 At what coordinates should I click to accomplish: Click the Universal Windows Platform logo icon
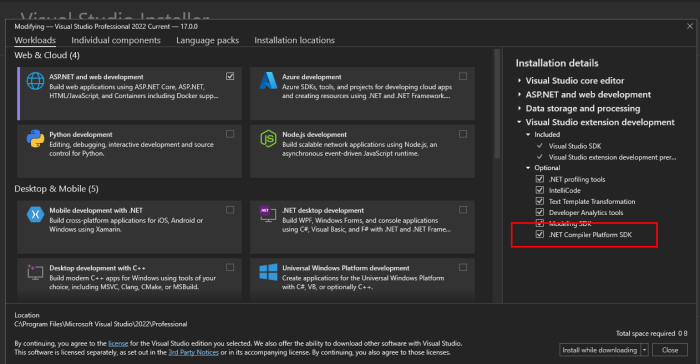click(268, 272)
